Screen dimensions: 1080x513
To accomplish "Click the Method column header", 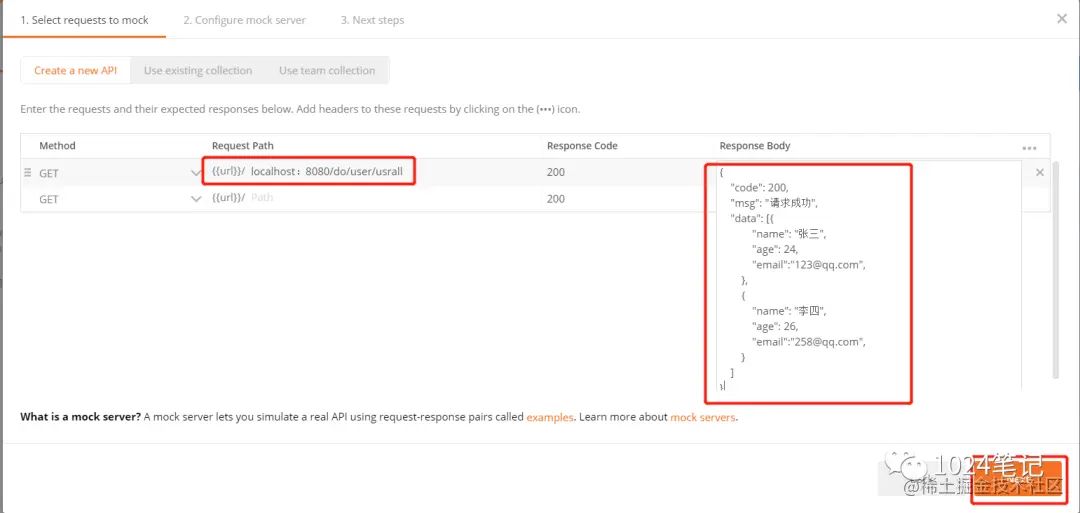I will 57,146.
